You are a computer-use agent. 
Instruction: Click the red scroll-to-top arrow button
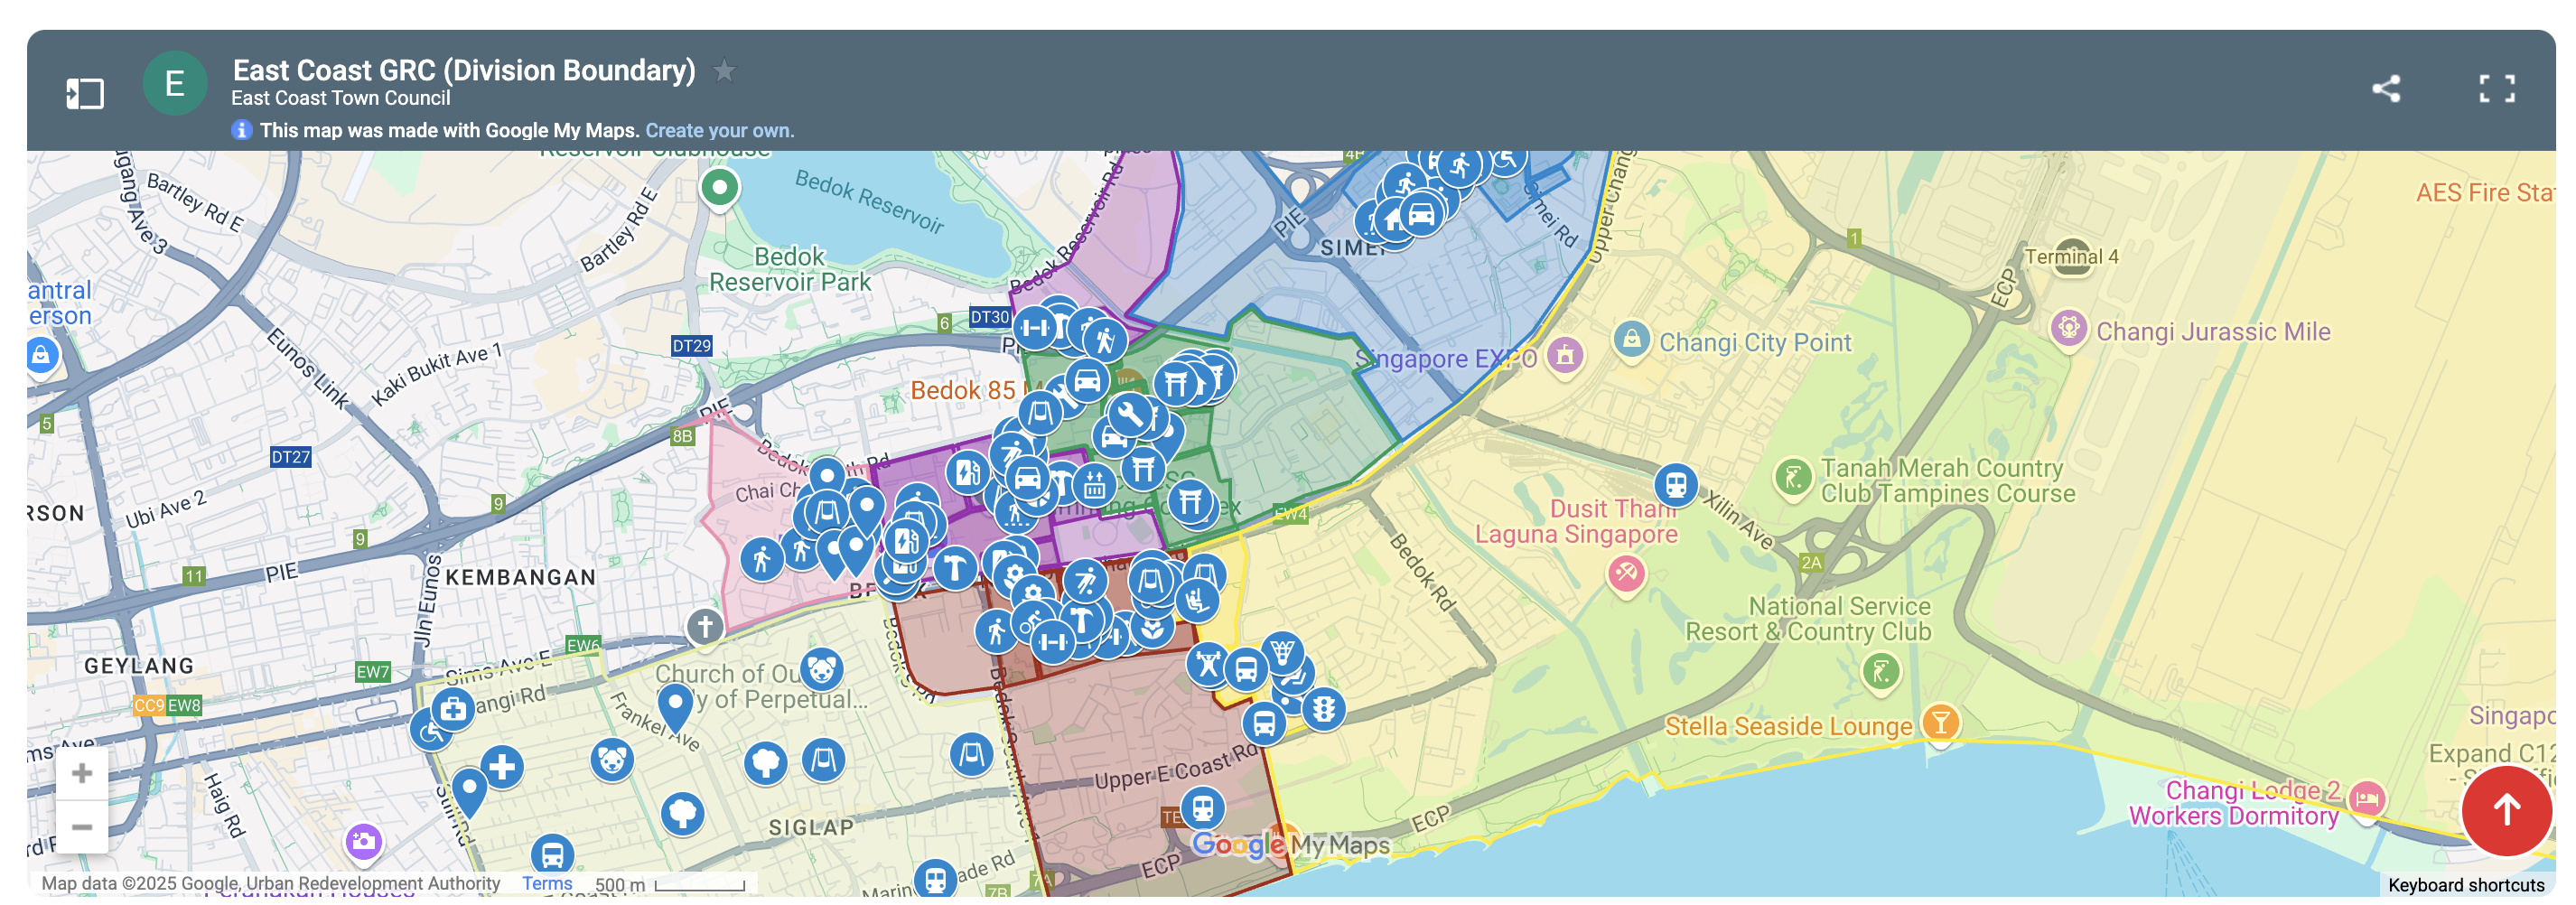2506,810
